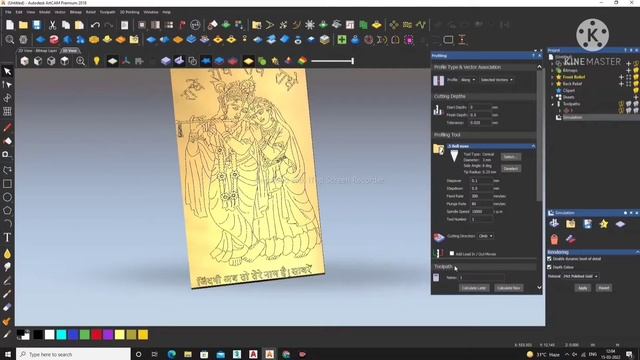Select the Create Circle tool
The height and width of the screenshot is (360, 640).
point(7,197)
